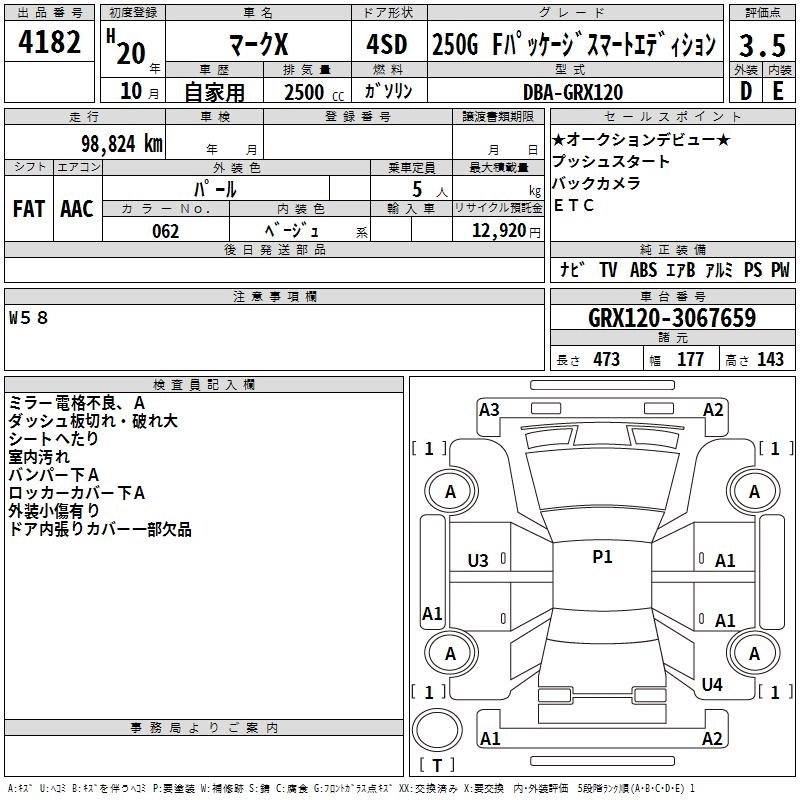Viewport: 800px width, 800px height.
Task: Click the 注意事項欄 section header
Action: pos(275,297)
